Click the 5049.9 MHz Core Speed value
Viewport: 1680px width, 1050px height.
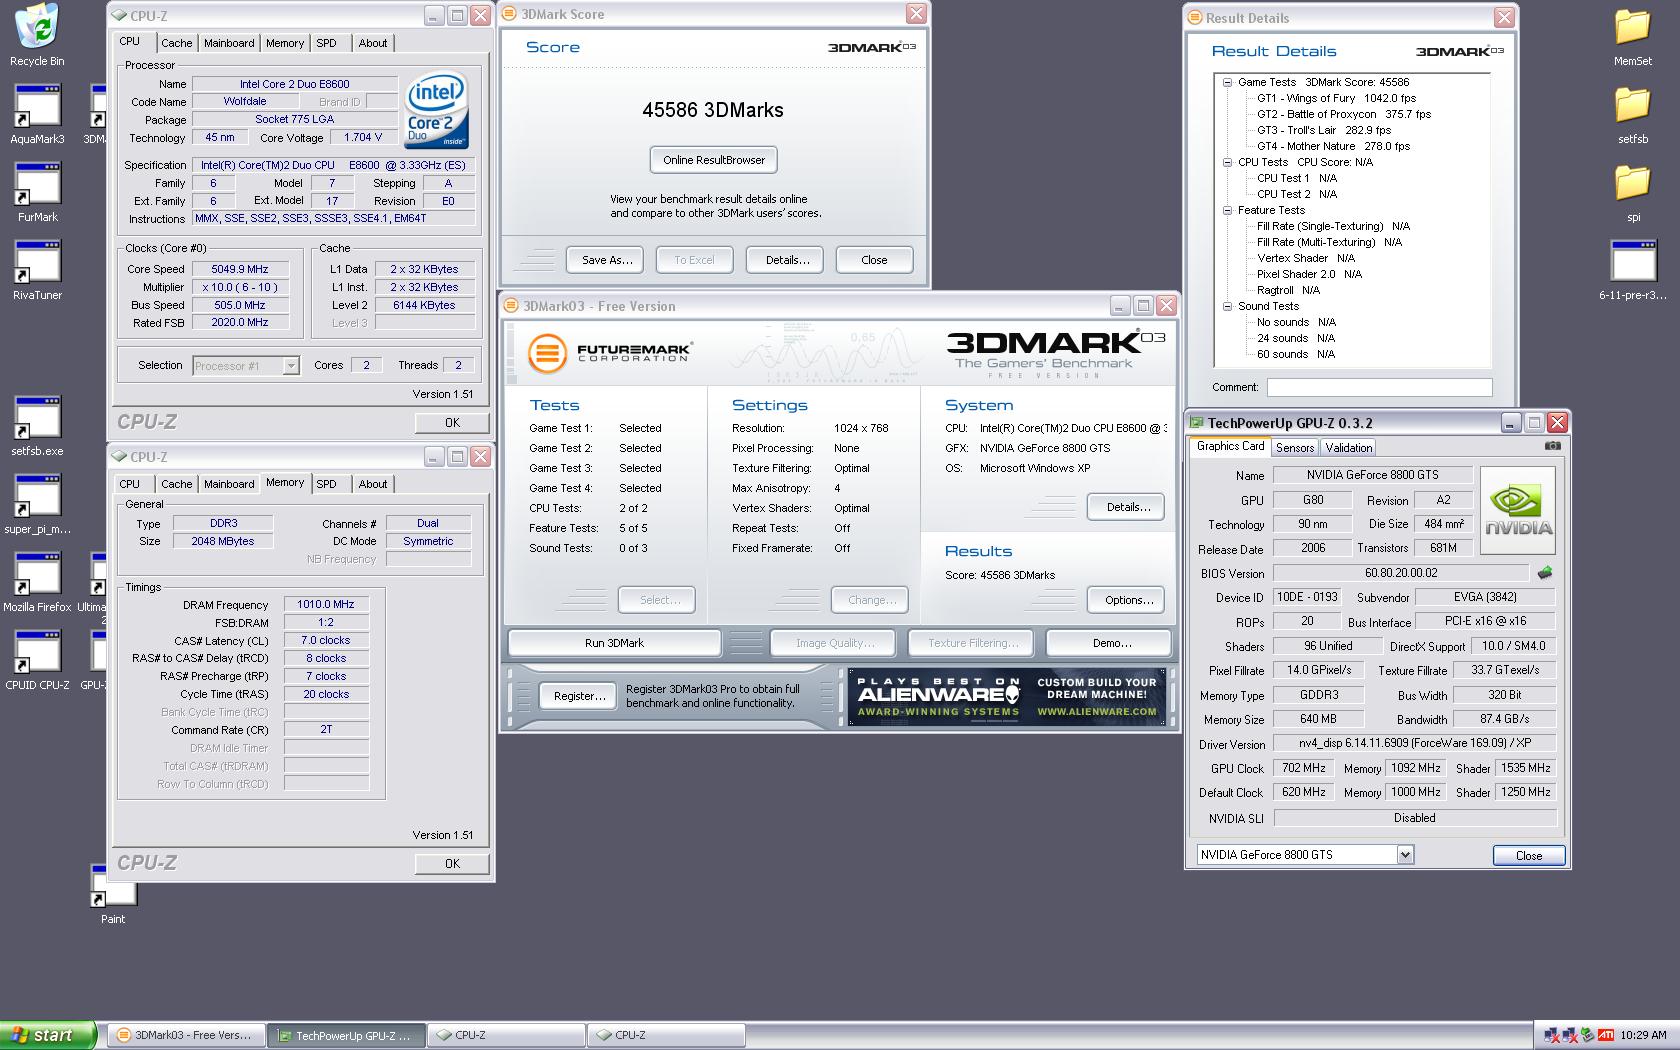pos(239,269)
